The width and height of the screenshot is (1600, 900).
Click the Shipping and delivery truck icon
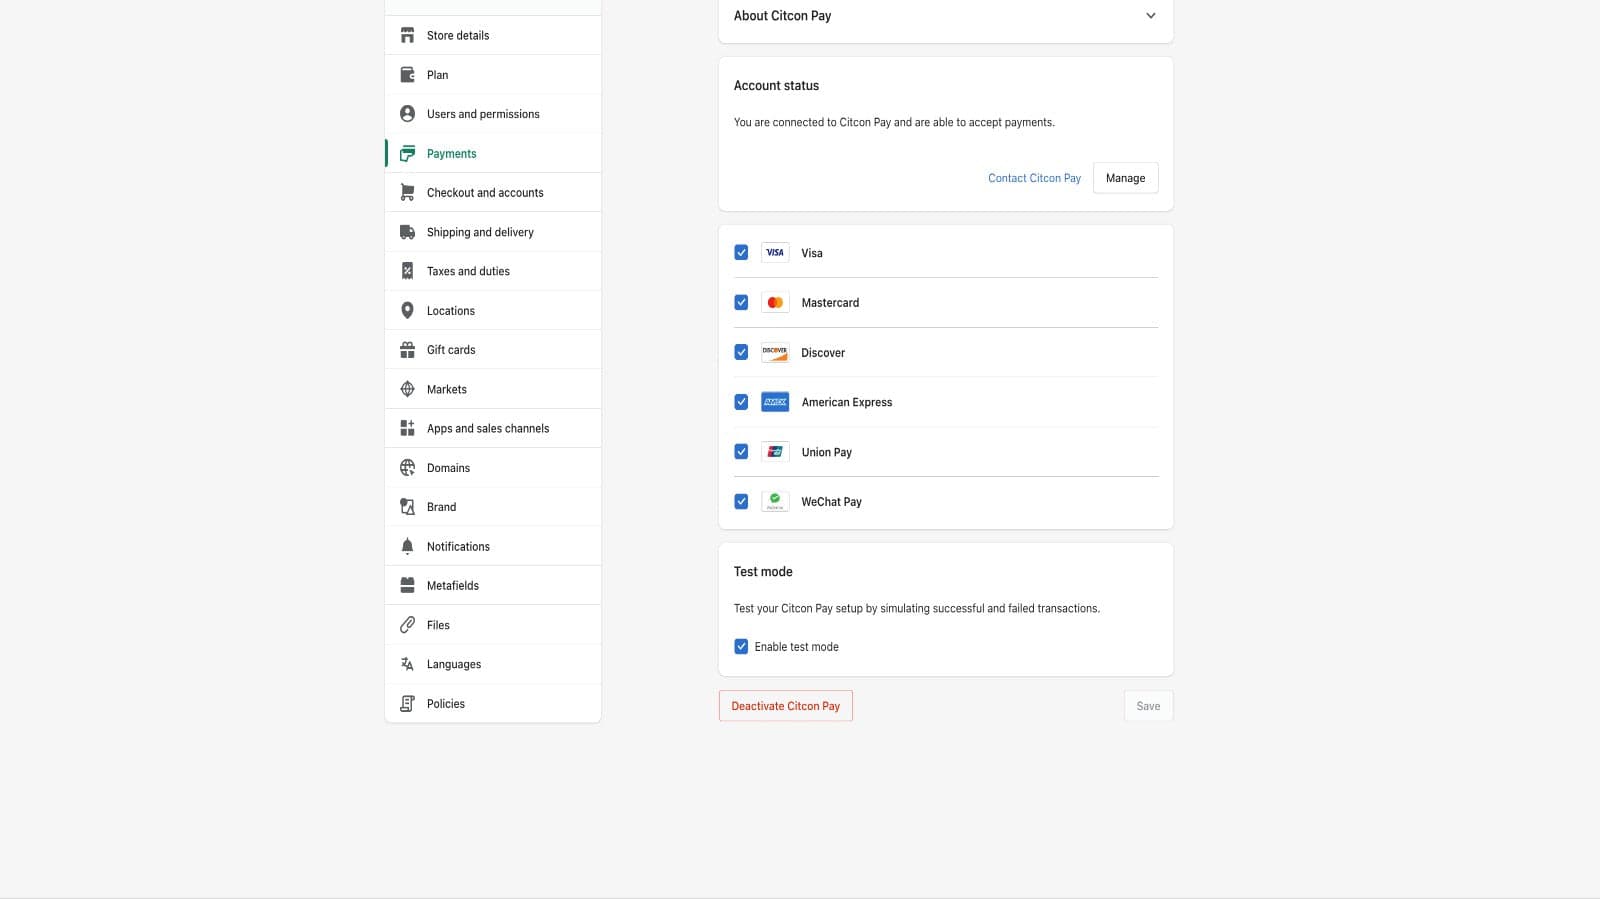point(407,231)
